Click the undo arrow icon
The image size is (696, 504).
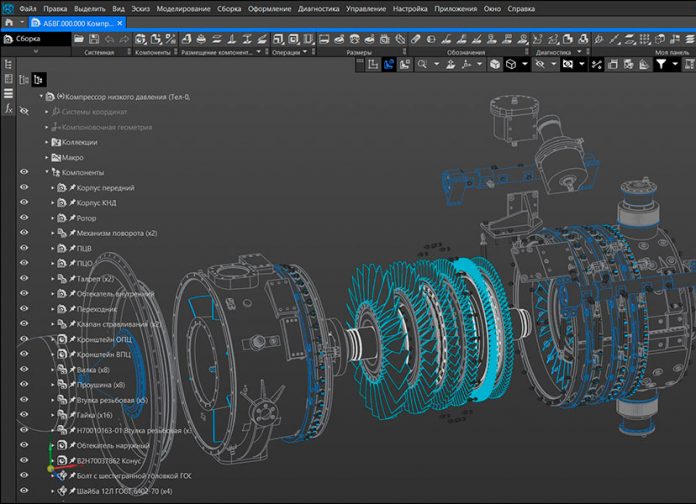click(109, 39)
